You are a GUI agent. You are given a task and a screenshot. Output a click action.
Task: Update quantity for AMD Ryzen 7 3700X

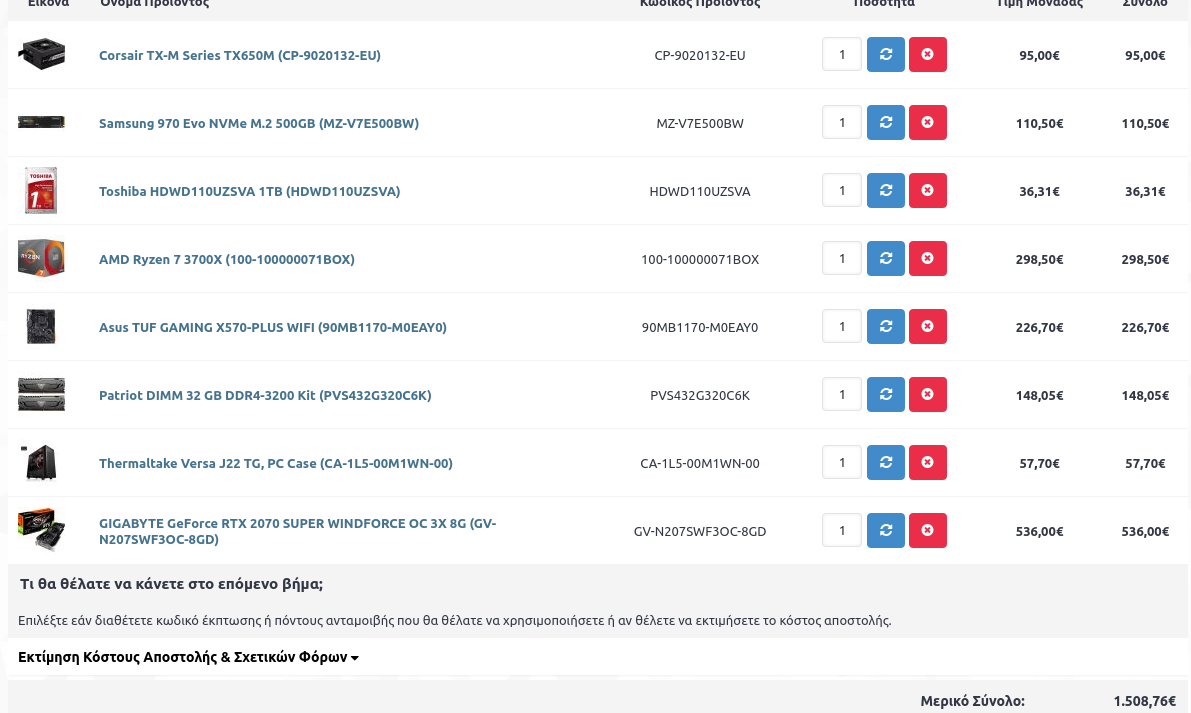[x=886, y=258]
